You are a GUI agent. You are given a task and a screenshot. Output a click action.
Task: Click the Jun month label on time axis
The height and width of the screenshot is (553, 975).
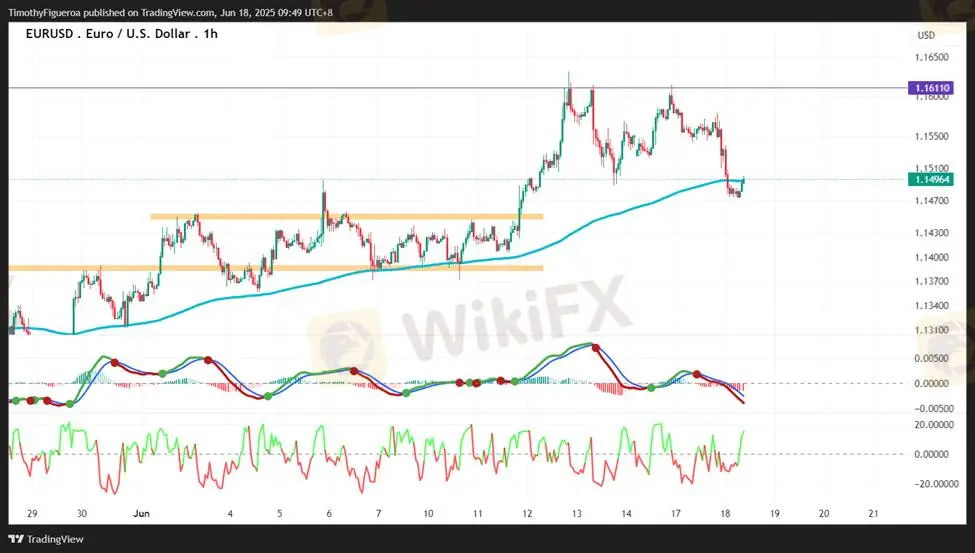coord(141,514)
